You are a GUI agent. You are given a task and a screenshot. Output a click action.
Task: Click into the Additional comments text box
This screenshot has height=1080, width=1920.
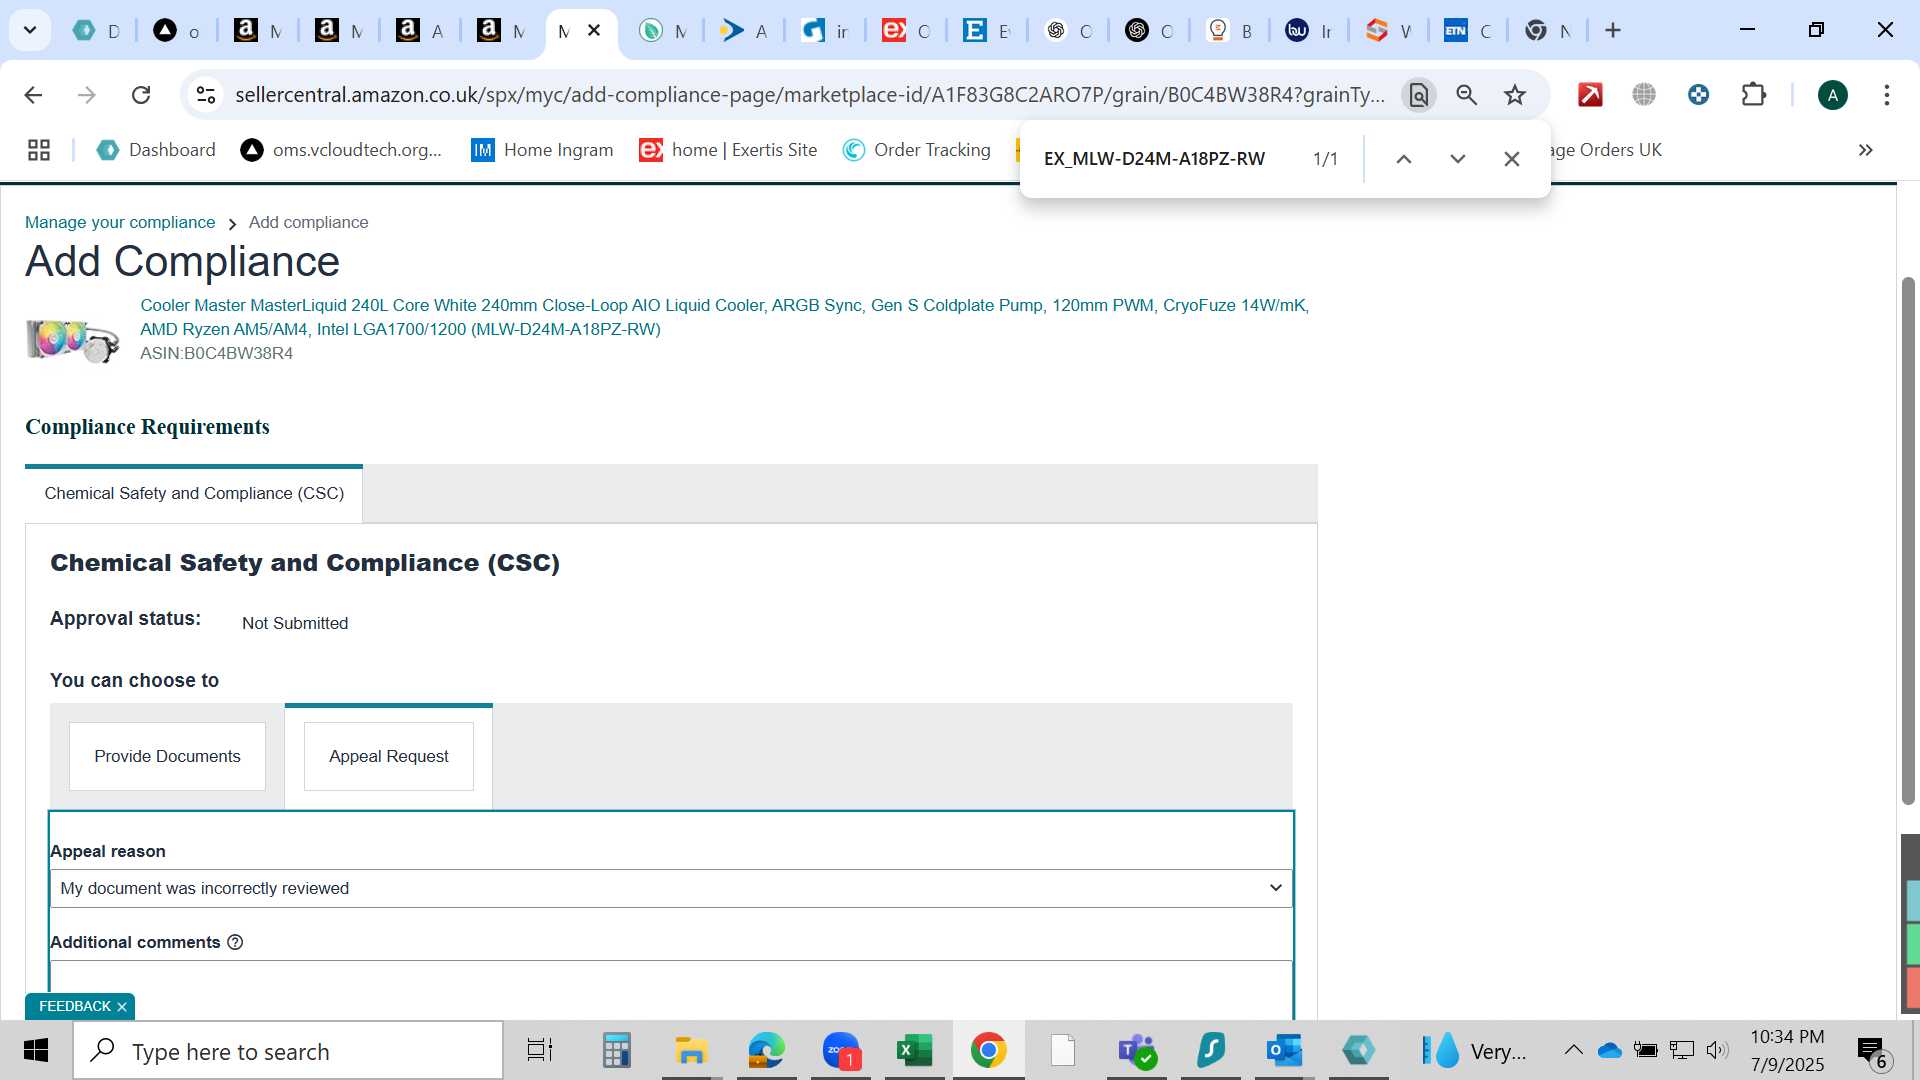point(671,990)
